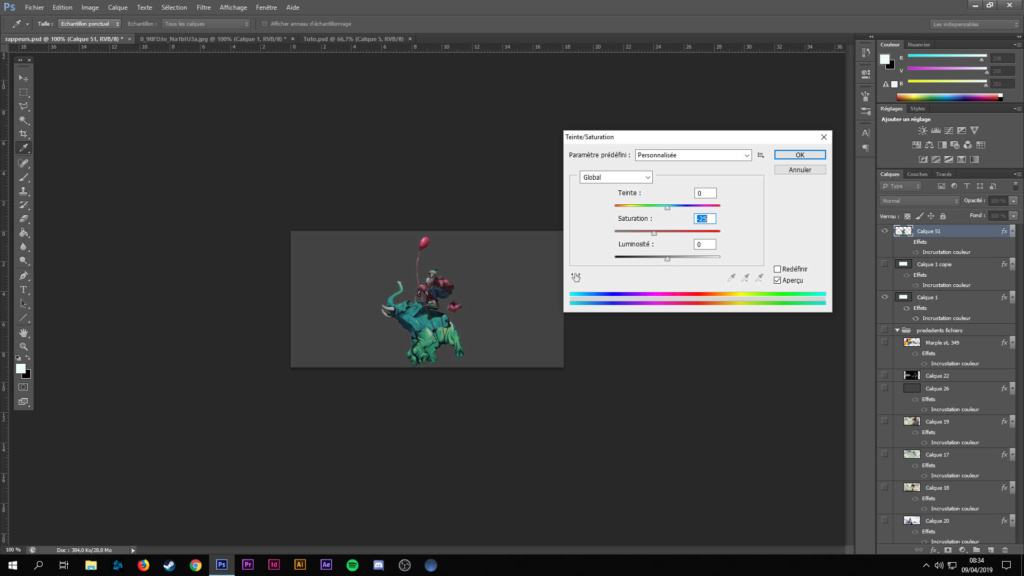This screenshot has height=576, width=1024.
Task: Switch to the Couches tab
Action: pos(917,174)
